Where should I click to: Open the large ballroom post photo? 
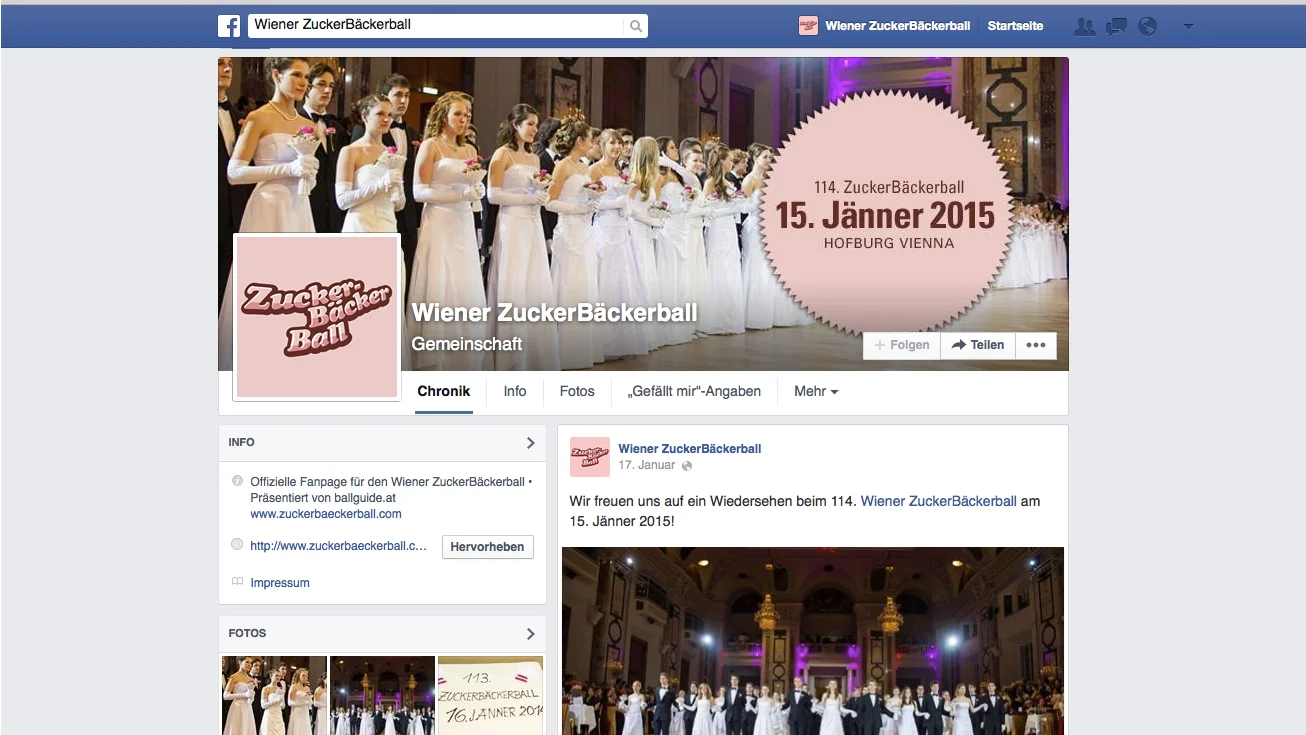[x=813, y=641]
